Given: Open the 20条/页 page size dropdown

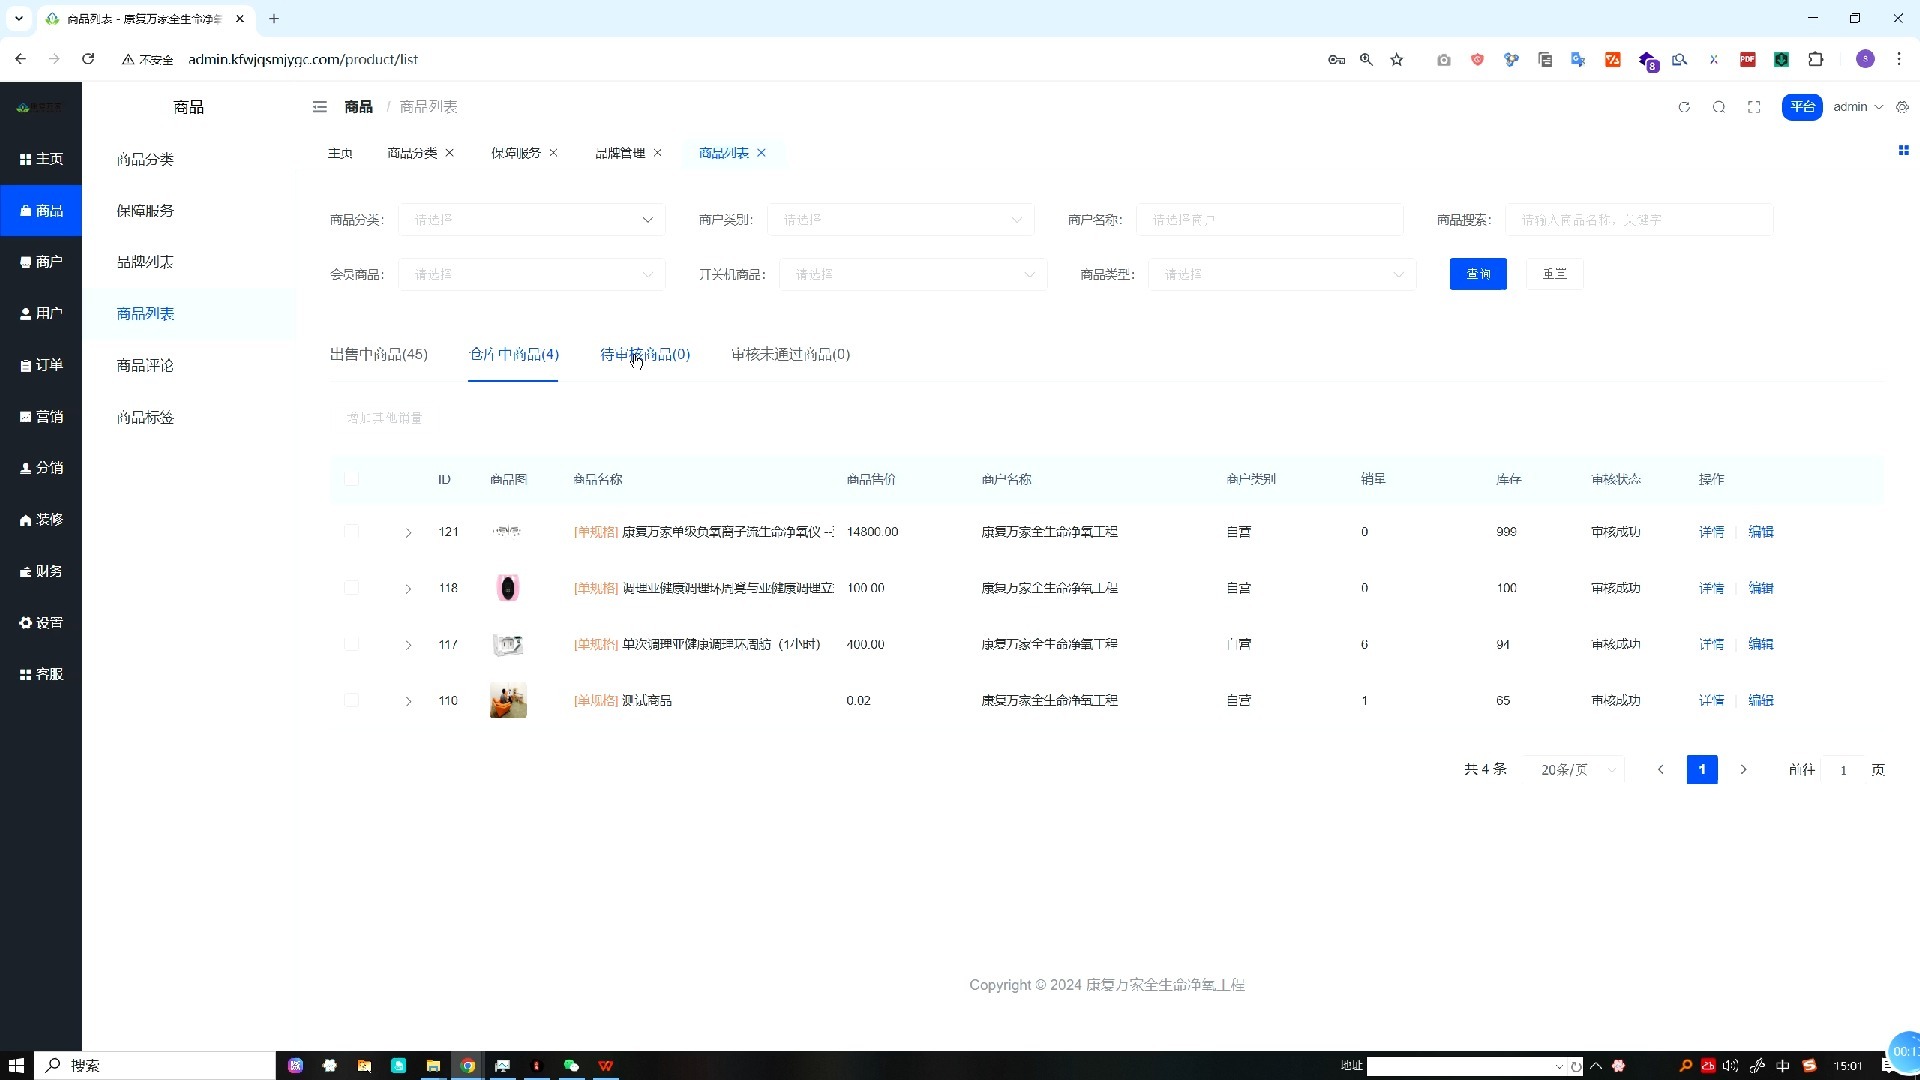Looking at the screenshot, I should point(1574,770).
